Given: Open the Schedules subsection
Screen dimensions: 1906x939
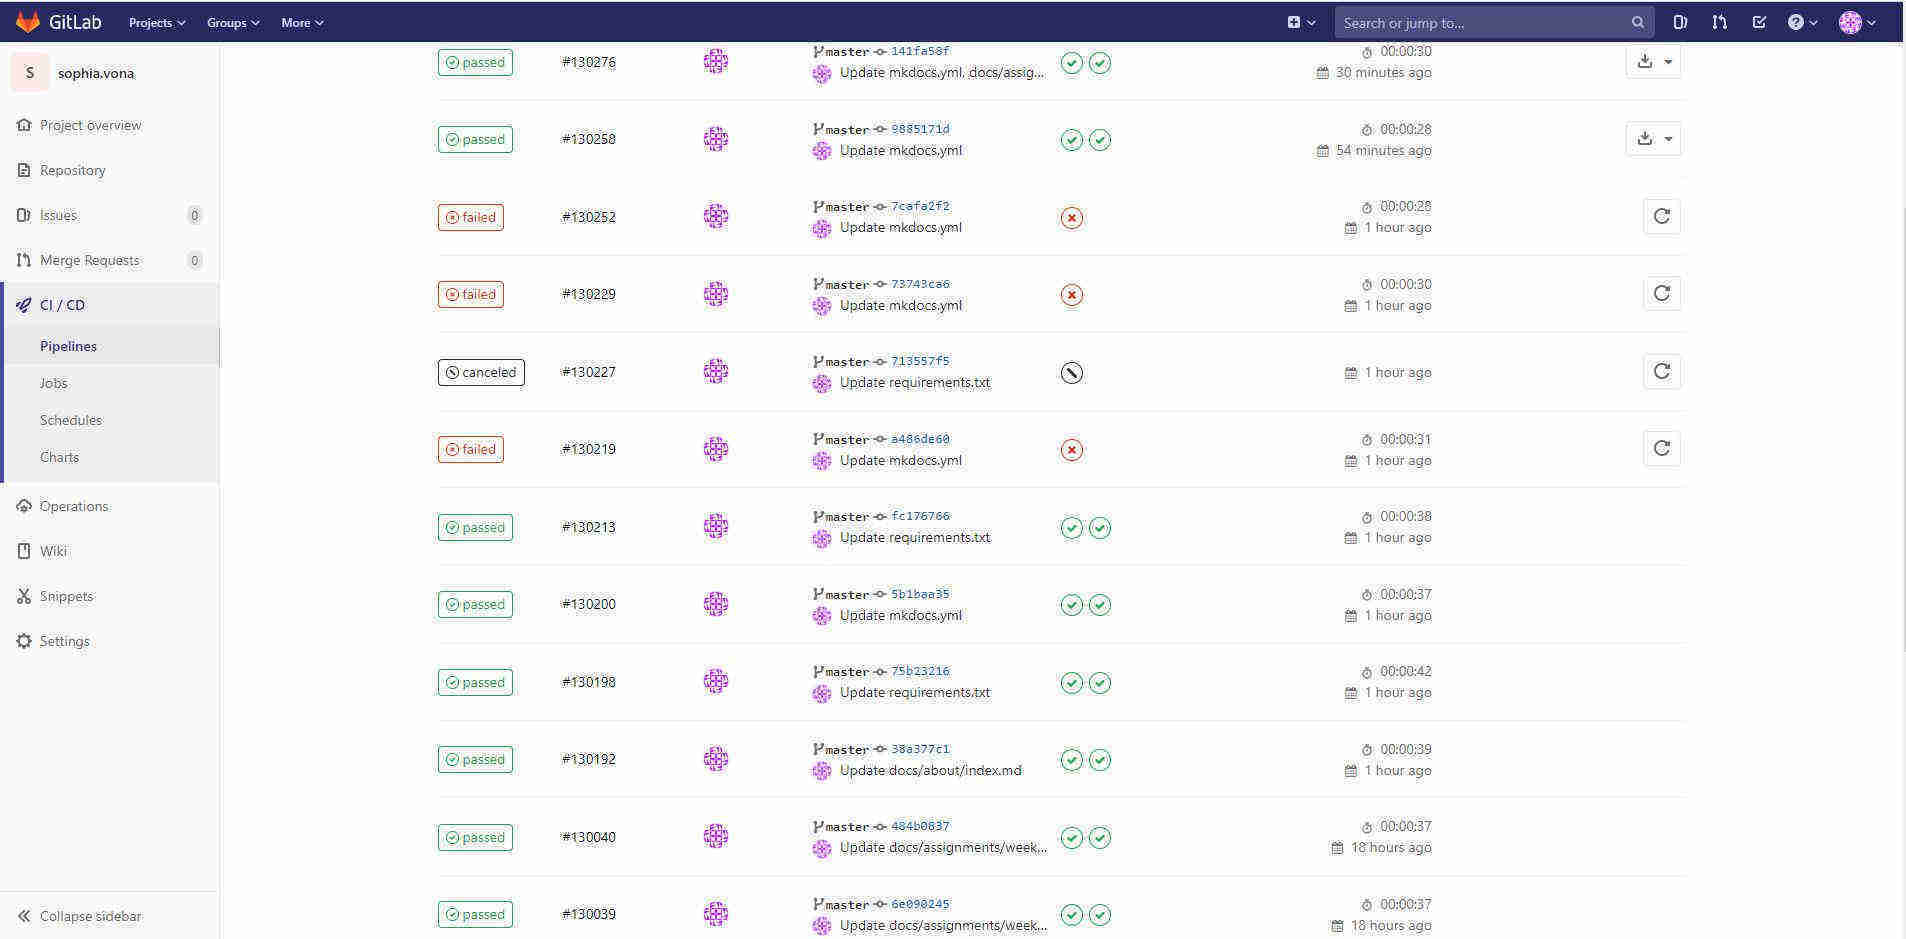Looking at the screenshot, I should (x=70, y=420).
